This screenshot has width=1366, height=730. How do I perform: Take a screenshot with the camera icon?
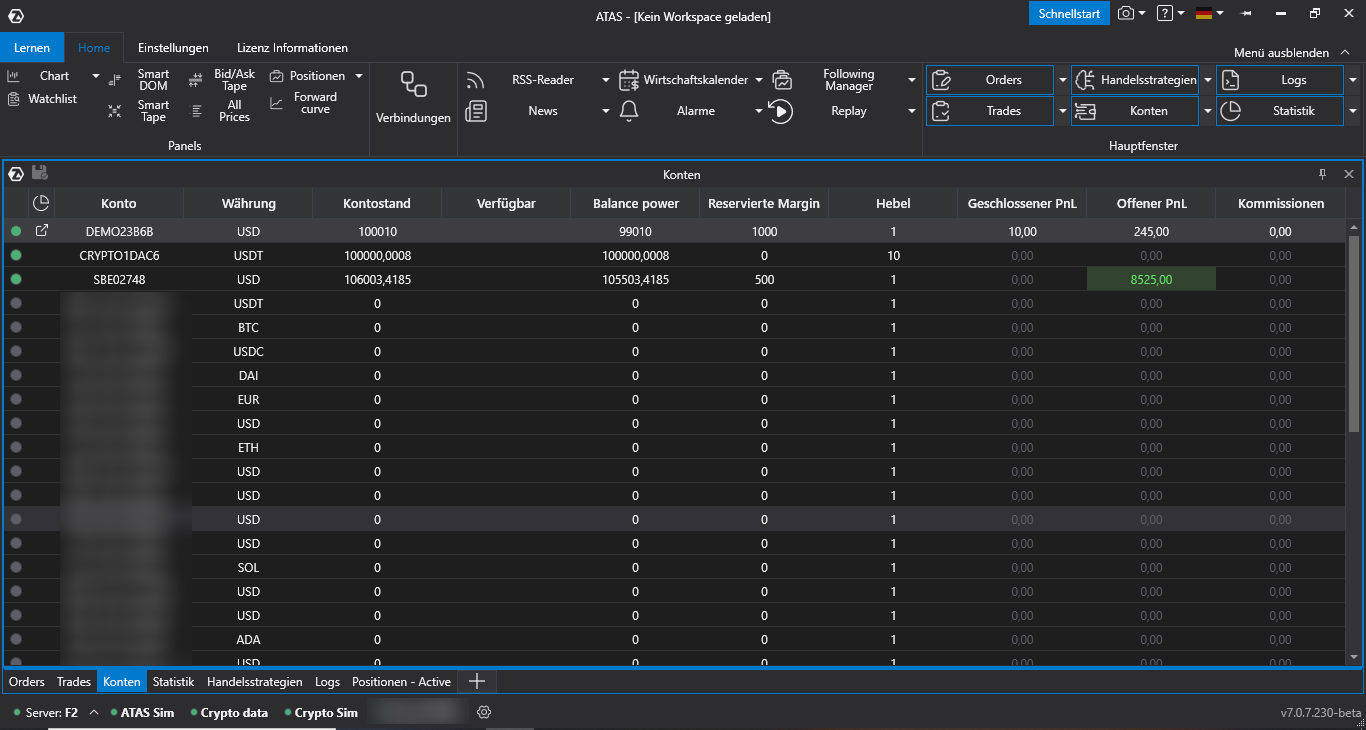click(1126, 13)
